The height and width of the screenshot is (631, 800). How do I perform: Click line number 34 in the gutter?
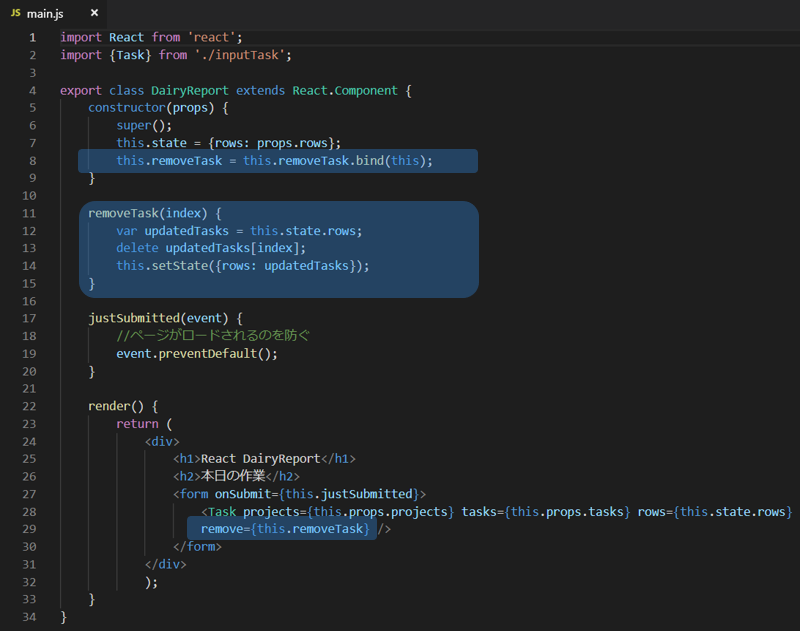29,617
